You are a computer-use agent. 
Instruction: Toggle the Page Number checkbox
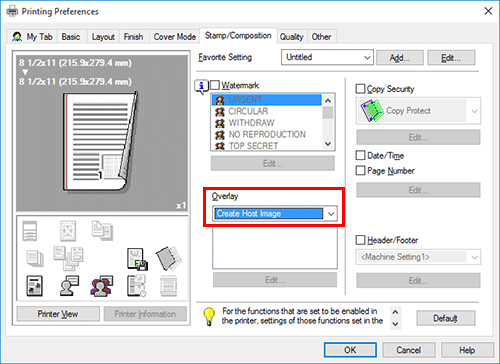pyautogui.click(x=360, y=171)
